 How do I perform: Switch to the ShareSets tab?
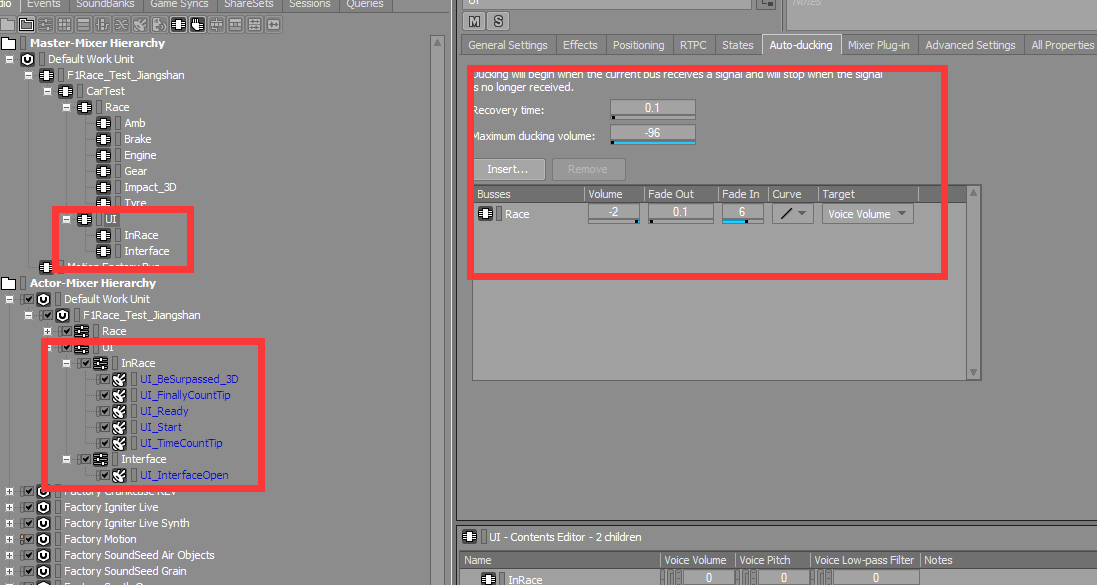[x=248, y=4]
